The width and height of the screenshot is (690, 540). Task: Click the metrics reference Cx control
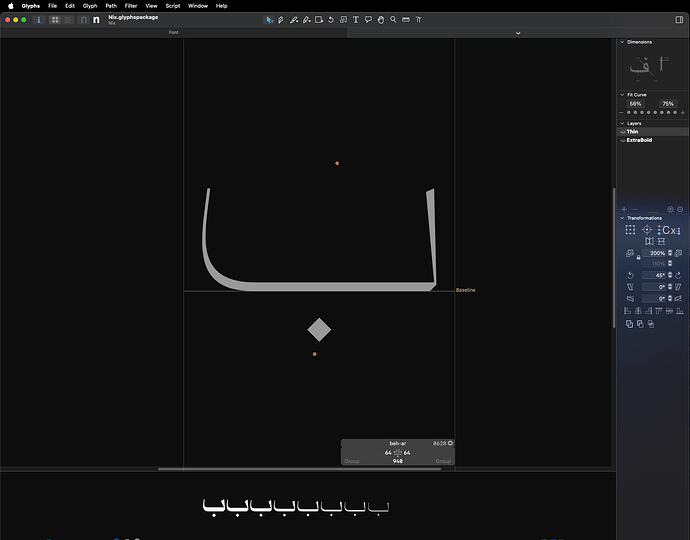(669, 230)
